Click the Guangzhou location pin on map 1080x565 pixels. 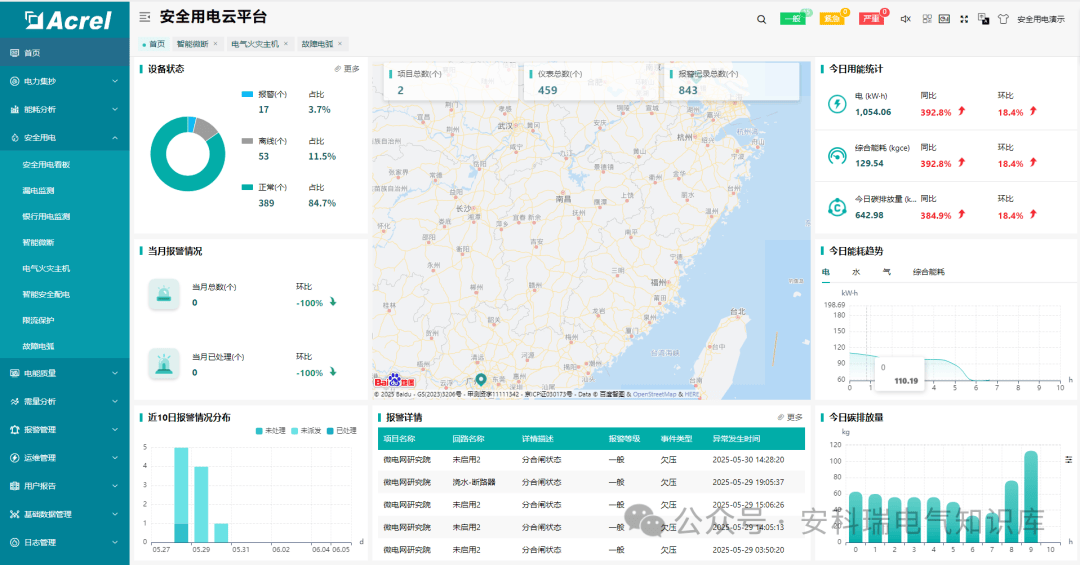[481, 379]
